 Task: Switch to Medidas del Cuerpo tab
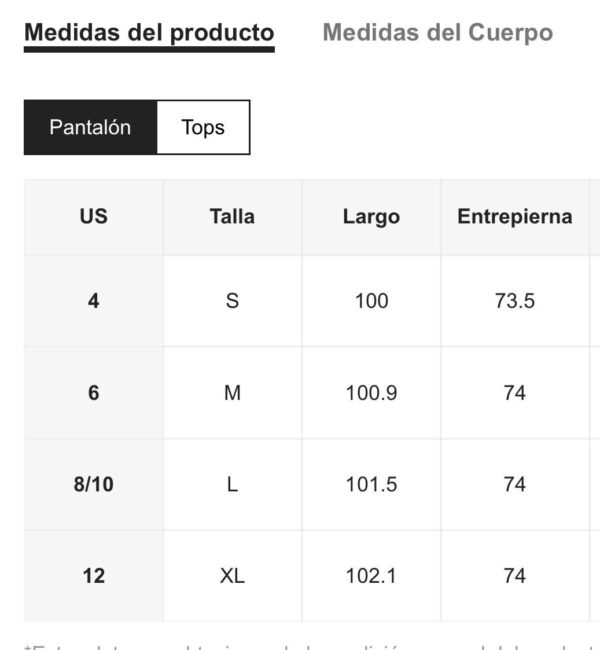pos(437,33)
